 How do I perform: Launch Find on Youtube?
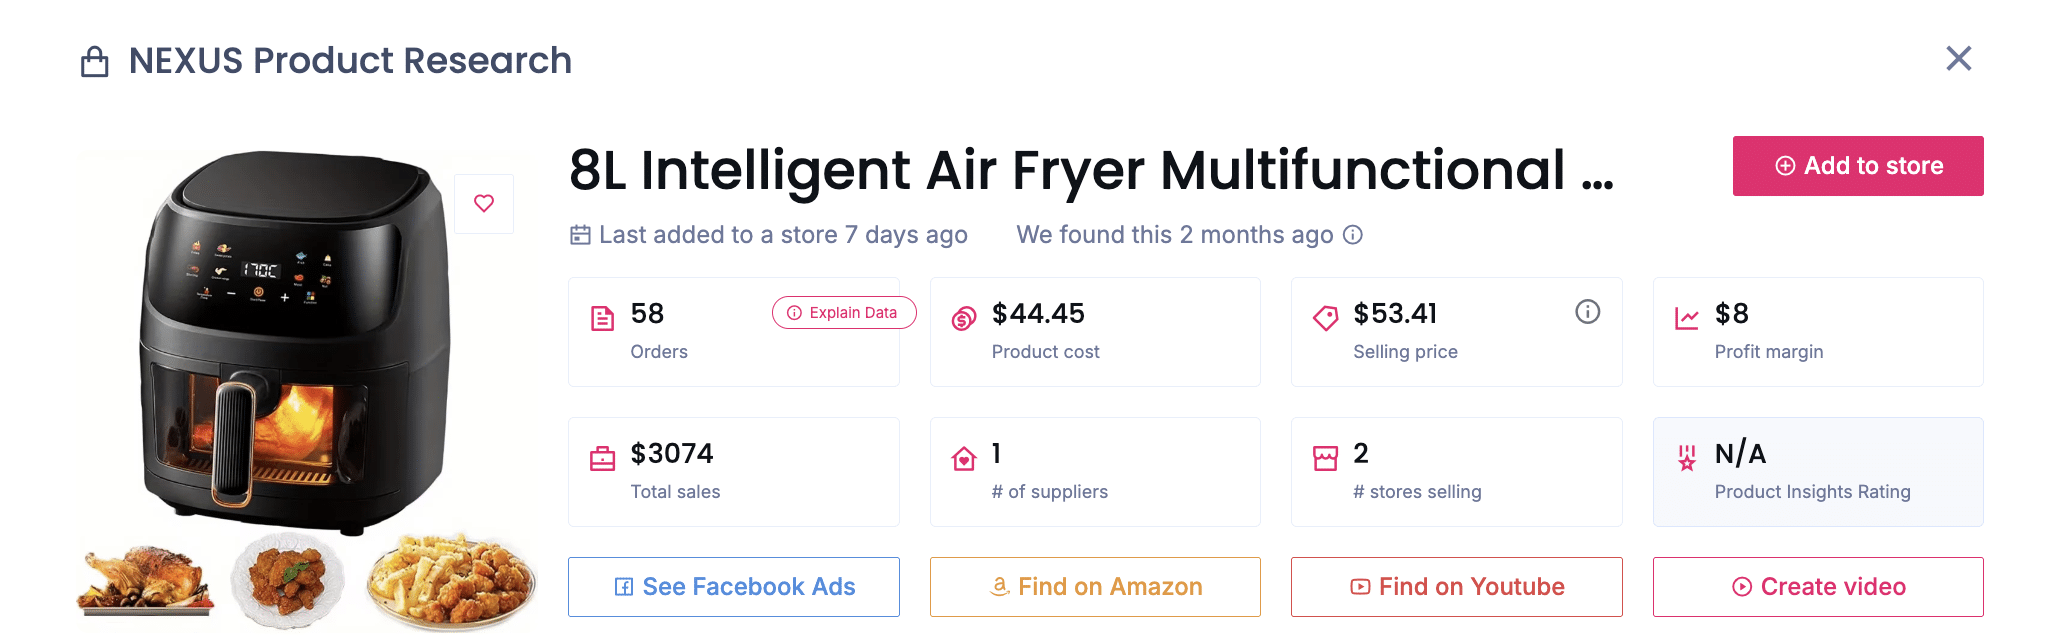(x=1456, y=587)
